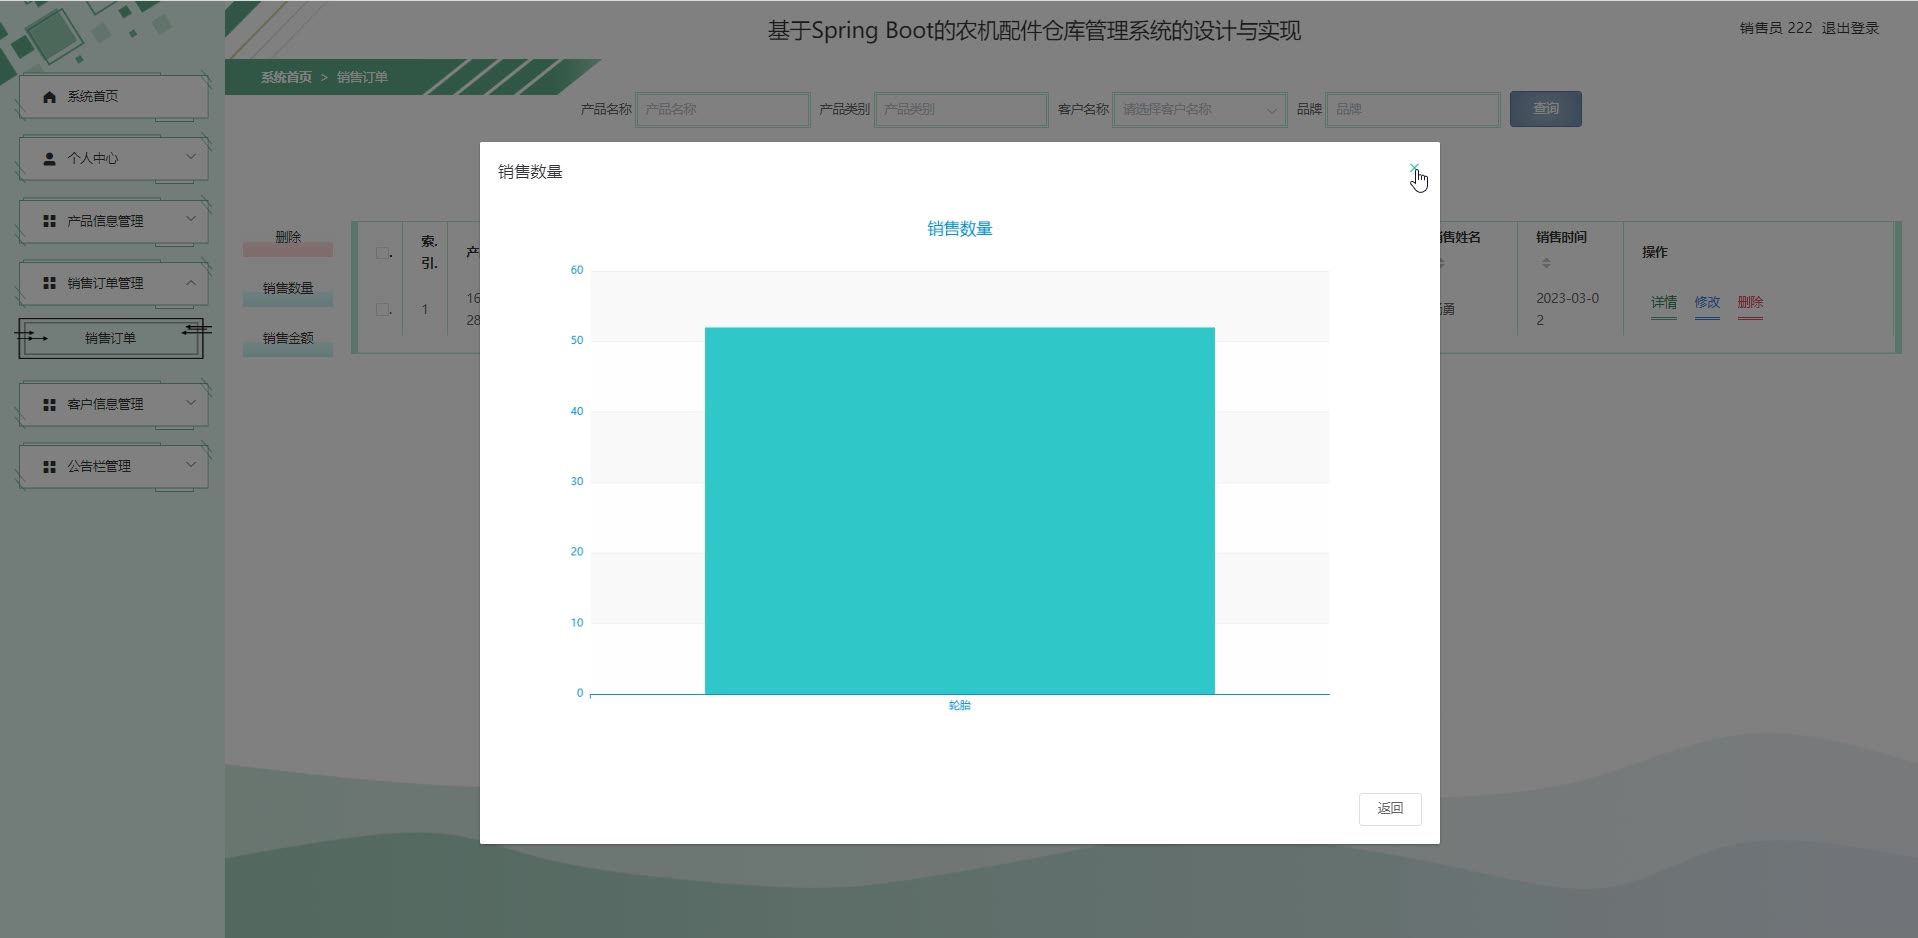Click the 销售数量 chart button

coord(288,289)
